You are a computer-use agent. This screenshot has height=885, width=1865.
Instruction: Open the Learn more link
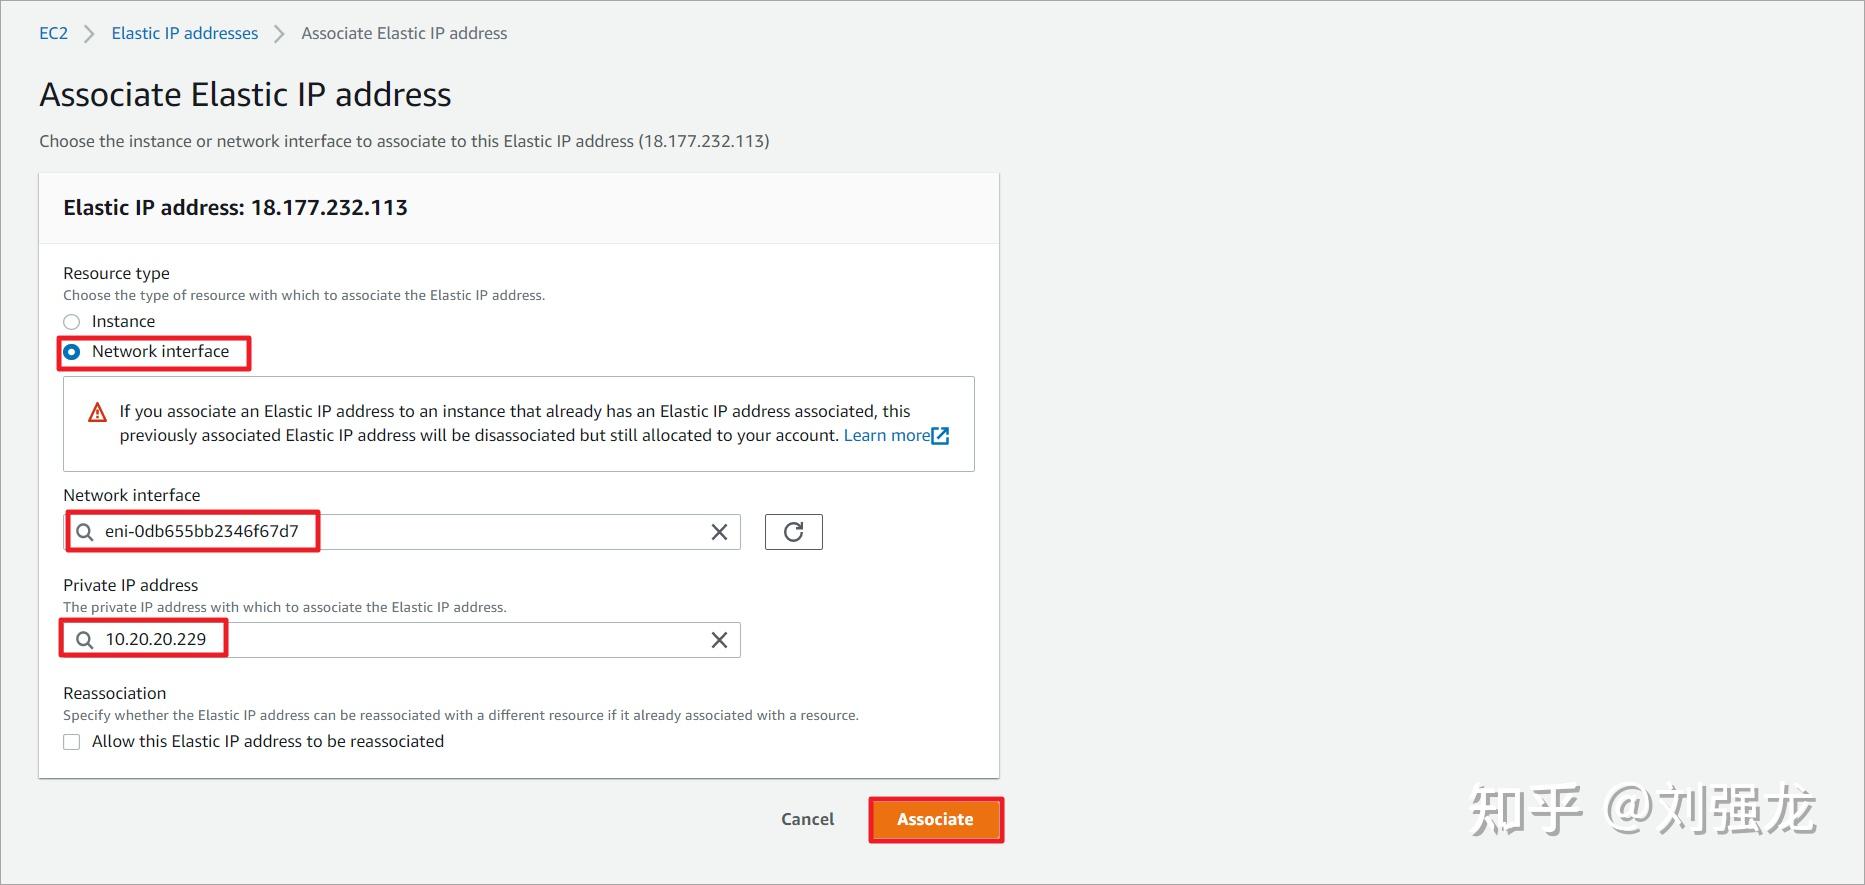(x=886, y=436)
